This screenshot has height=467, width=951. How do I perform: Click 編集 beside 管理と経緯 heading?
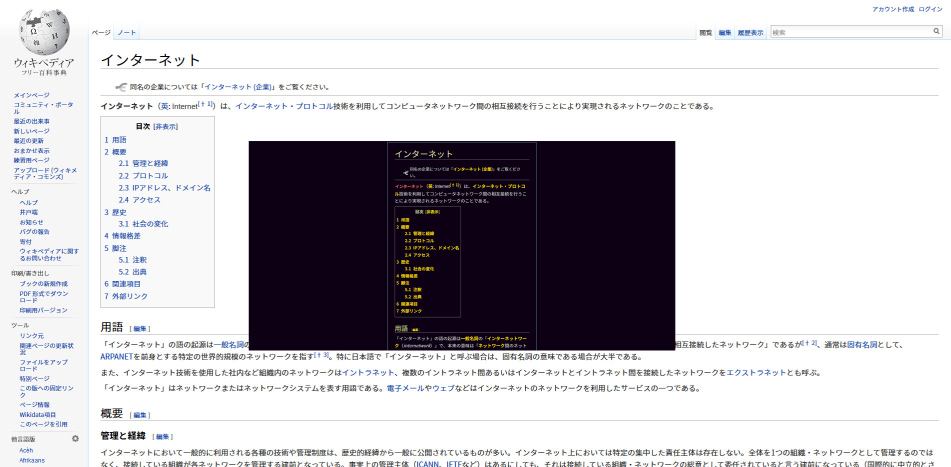tap(163, 437)
